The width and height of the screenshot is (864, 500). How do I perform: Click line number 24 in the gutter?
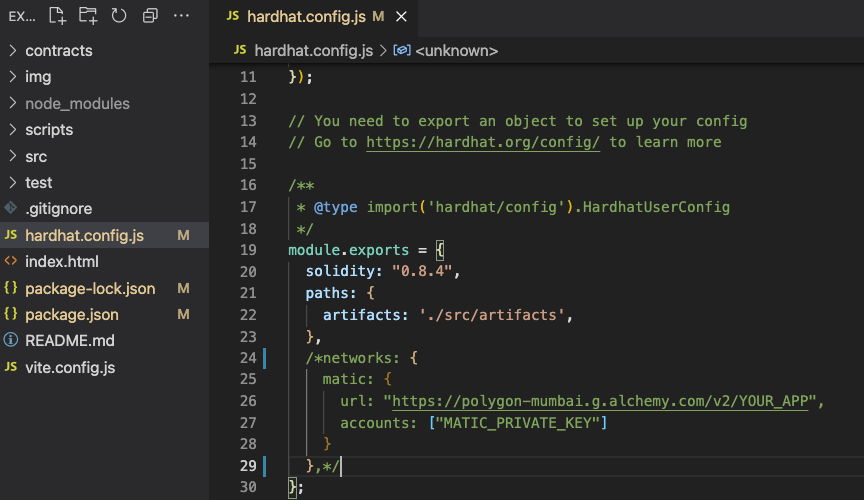[249, 358]
